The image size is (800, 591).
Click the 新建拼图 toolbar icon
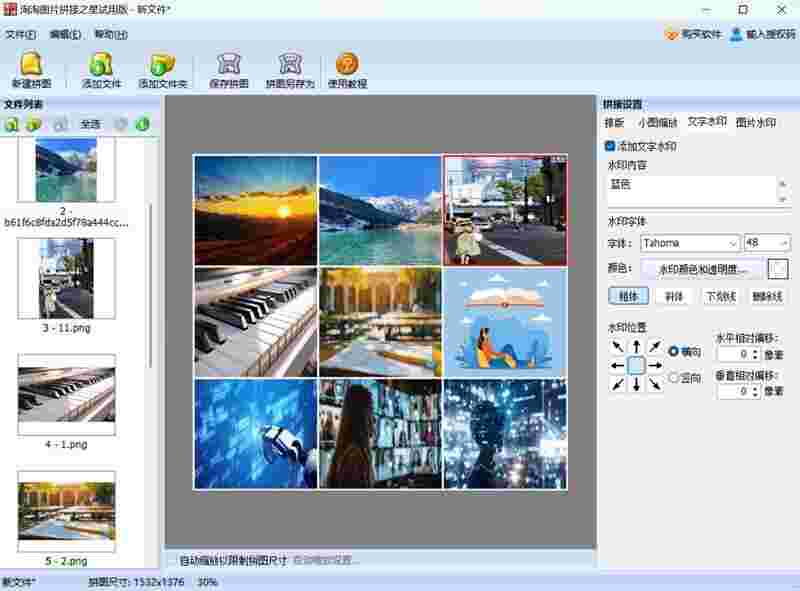[32, 70]
